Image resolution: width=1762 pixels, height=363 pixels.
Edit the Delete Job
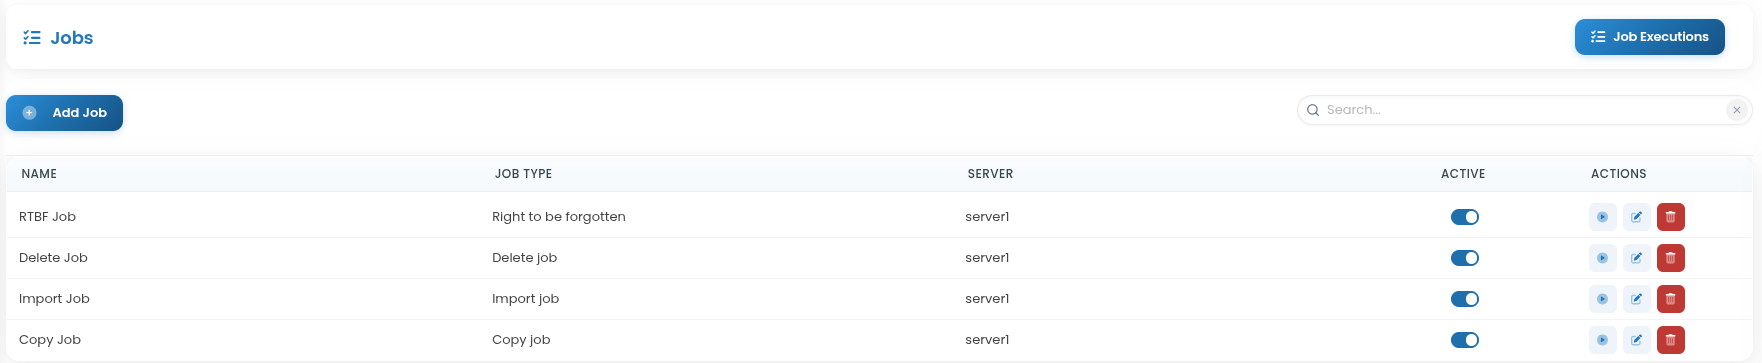[x=1636, y=258]
